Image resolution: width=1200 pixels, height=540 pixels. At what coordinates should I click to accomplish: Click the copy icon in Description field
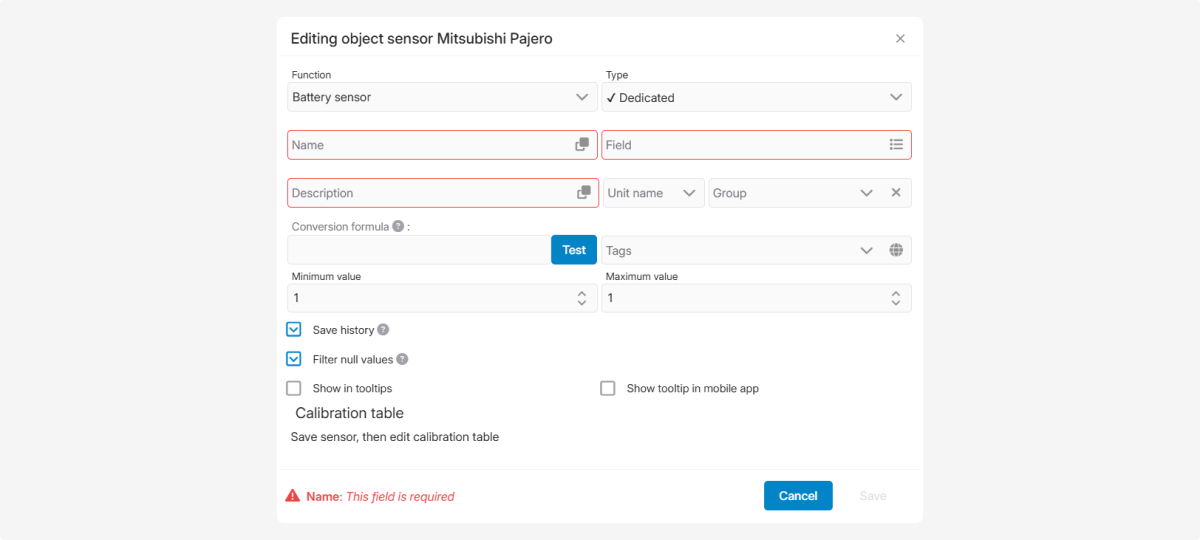[x=583, y=193]
